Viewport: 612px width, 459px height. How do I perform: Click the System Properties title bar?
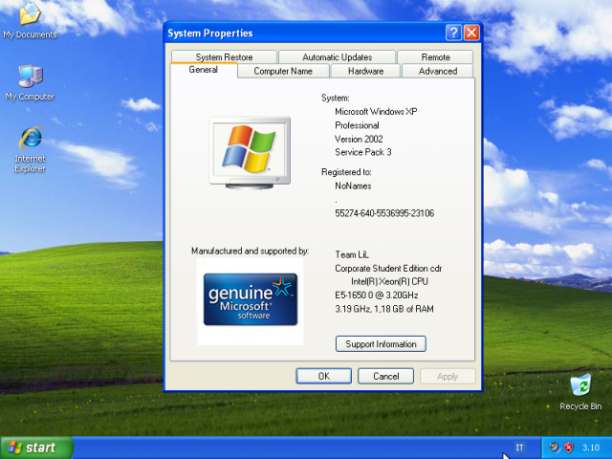pyautogui.click(x=304, y=33)
